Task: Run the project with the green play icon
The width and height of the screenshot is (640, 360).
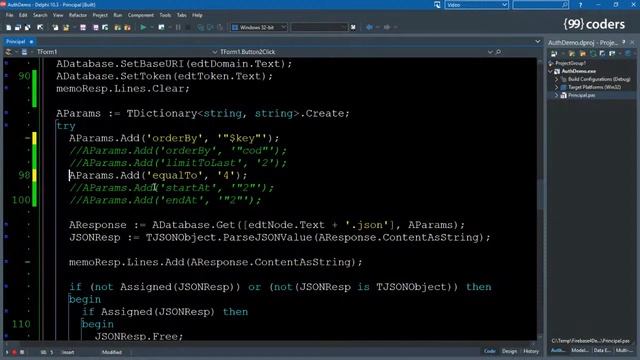Action: [x=143, y=27]
